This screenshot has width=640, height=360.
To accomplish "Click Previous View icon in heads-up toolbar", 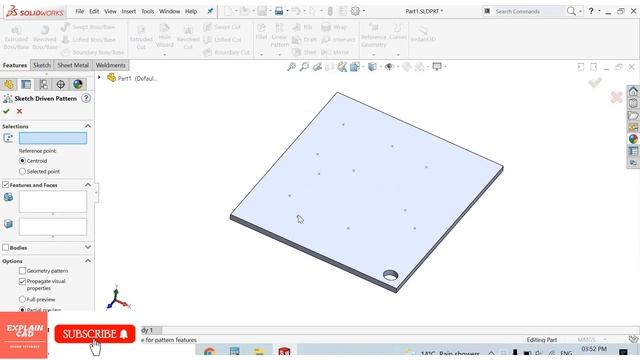I will click(x=317, y=67).
